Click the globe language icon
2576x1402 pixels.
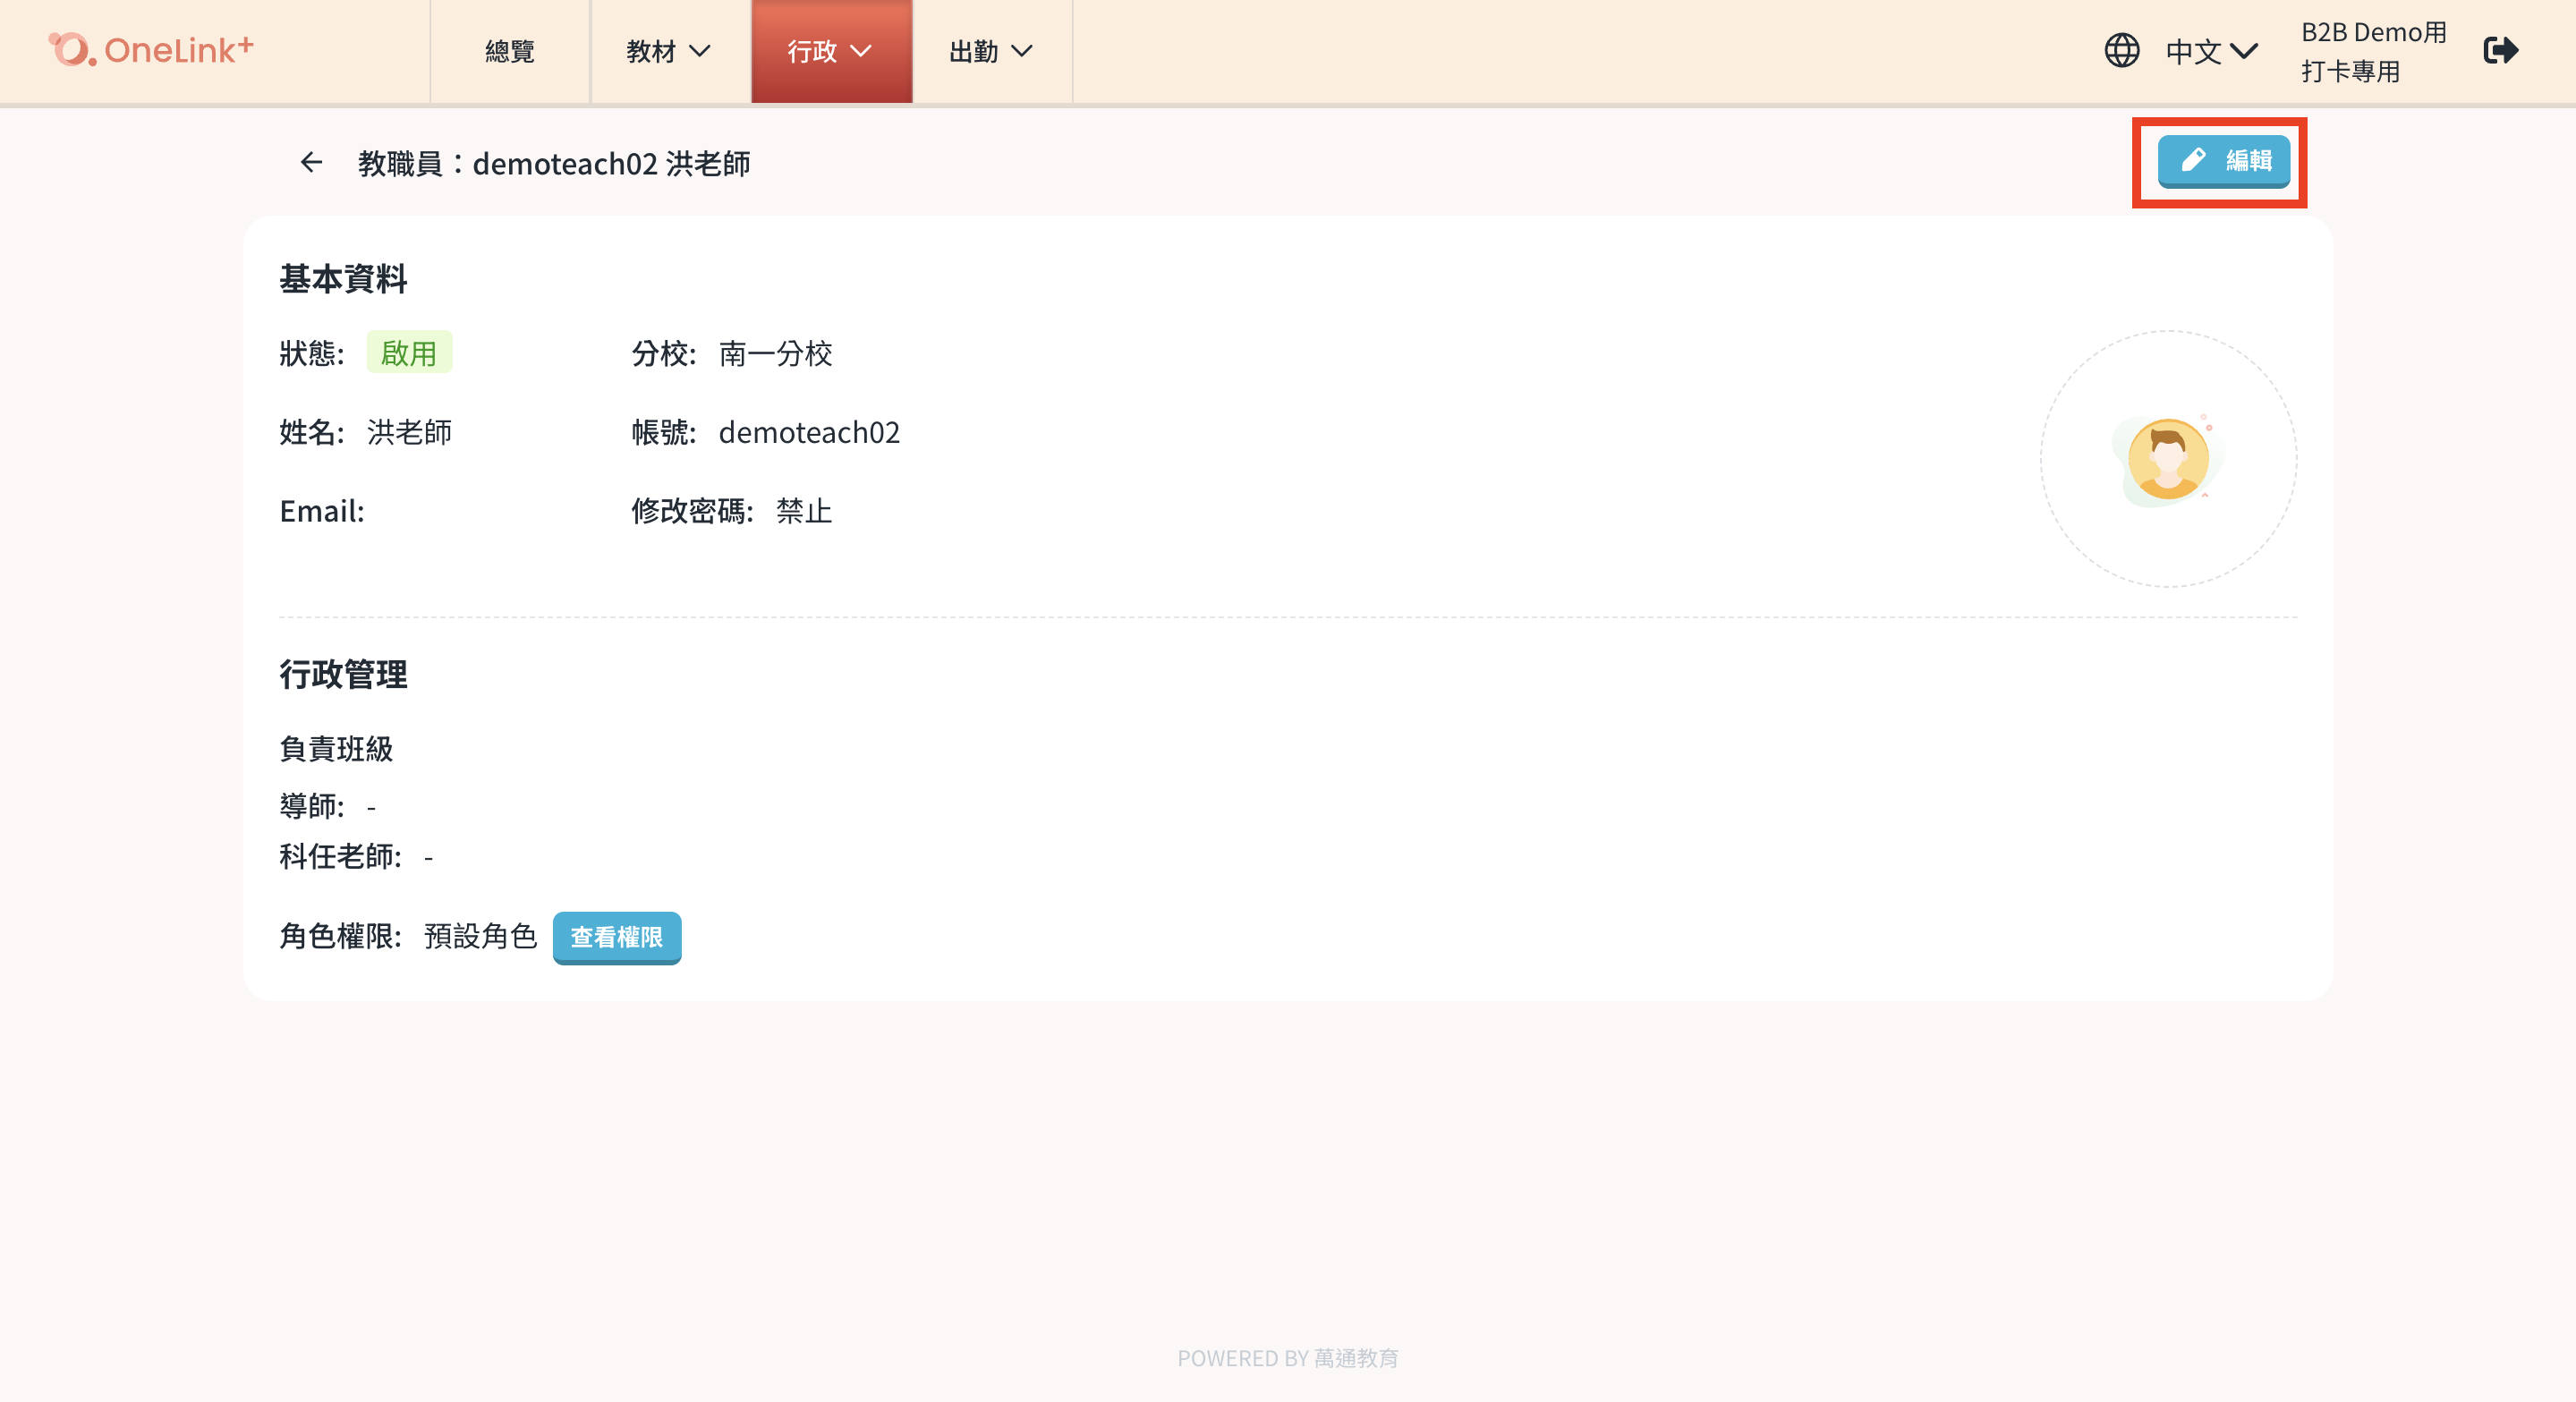click(x=2121, y=50)
